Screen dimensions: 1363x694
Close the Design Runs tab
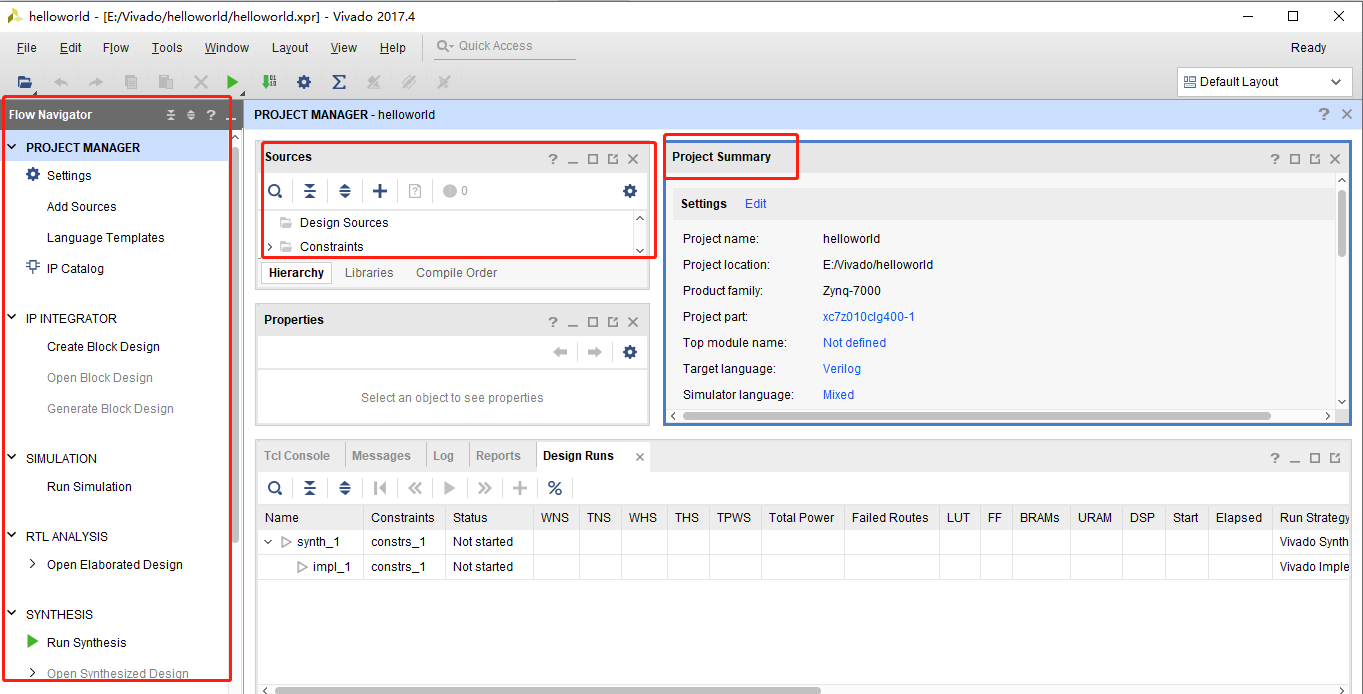640,457
